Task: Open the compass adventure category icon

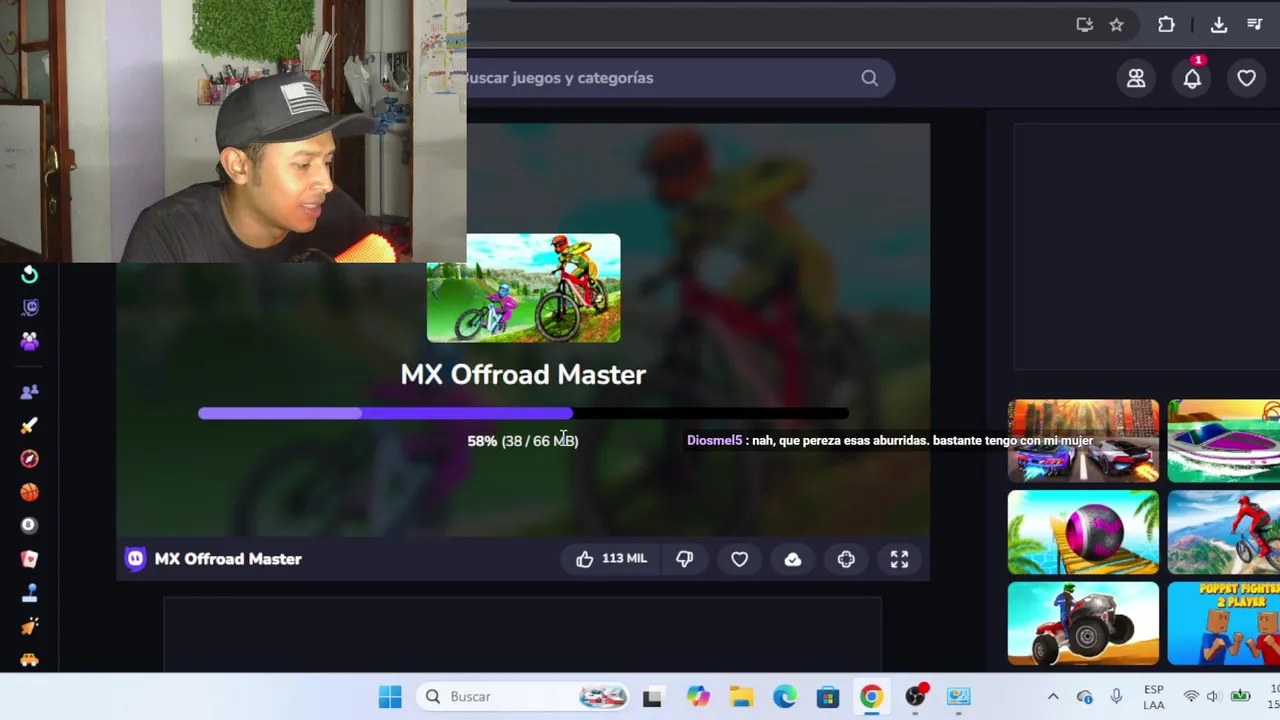Action: click(29, 459)
